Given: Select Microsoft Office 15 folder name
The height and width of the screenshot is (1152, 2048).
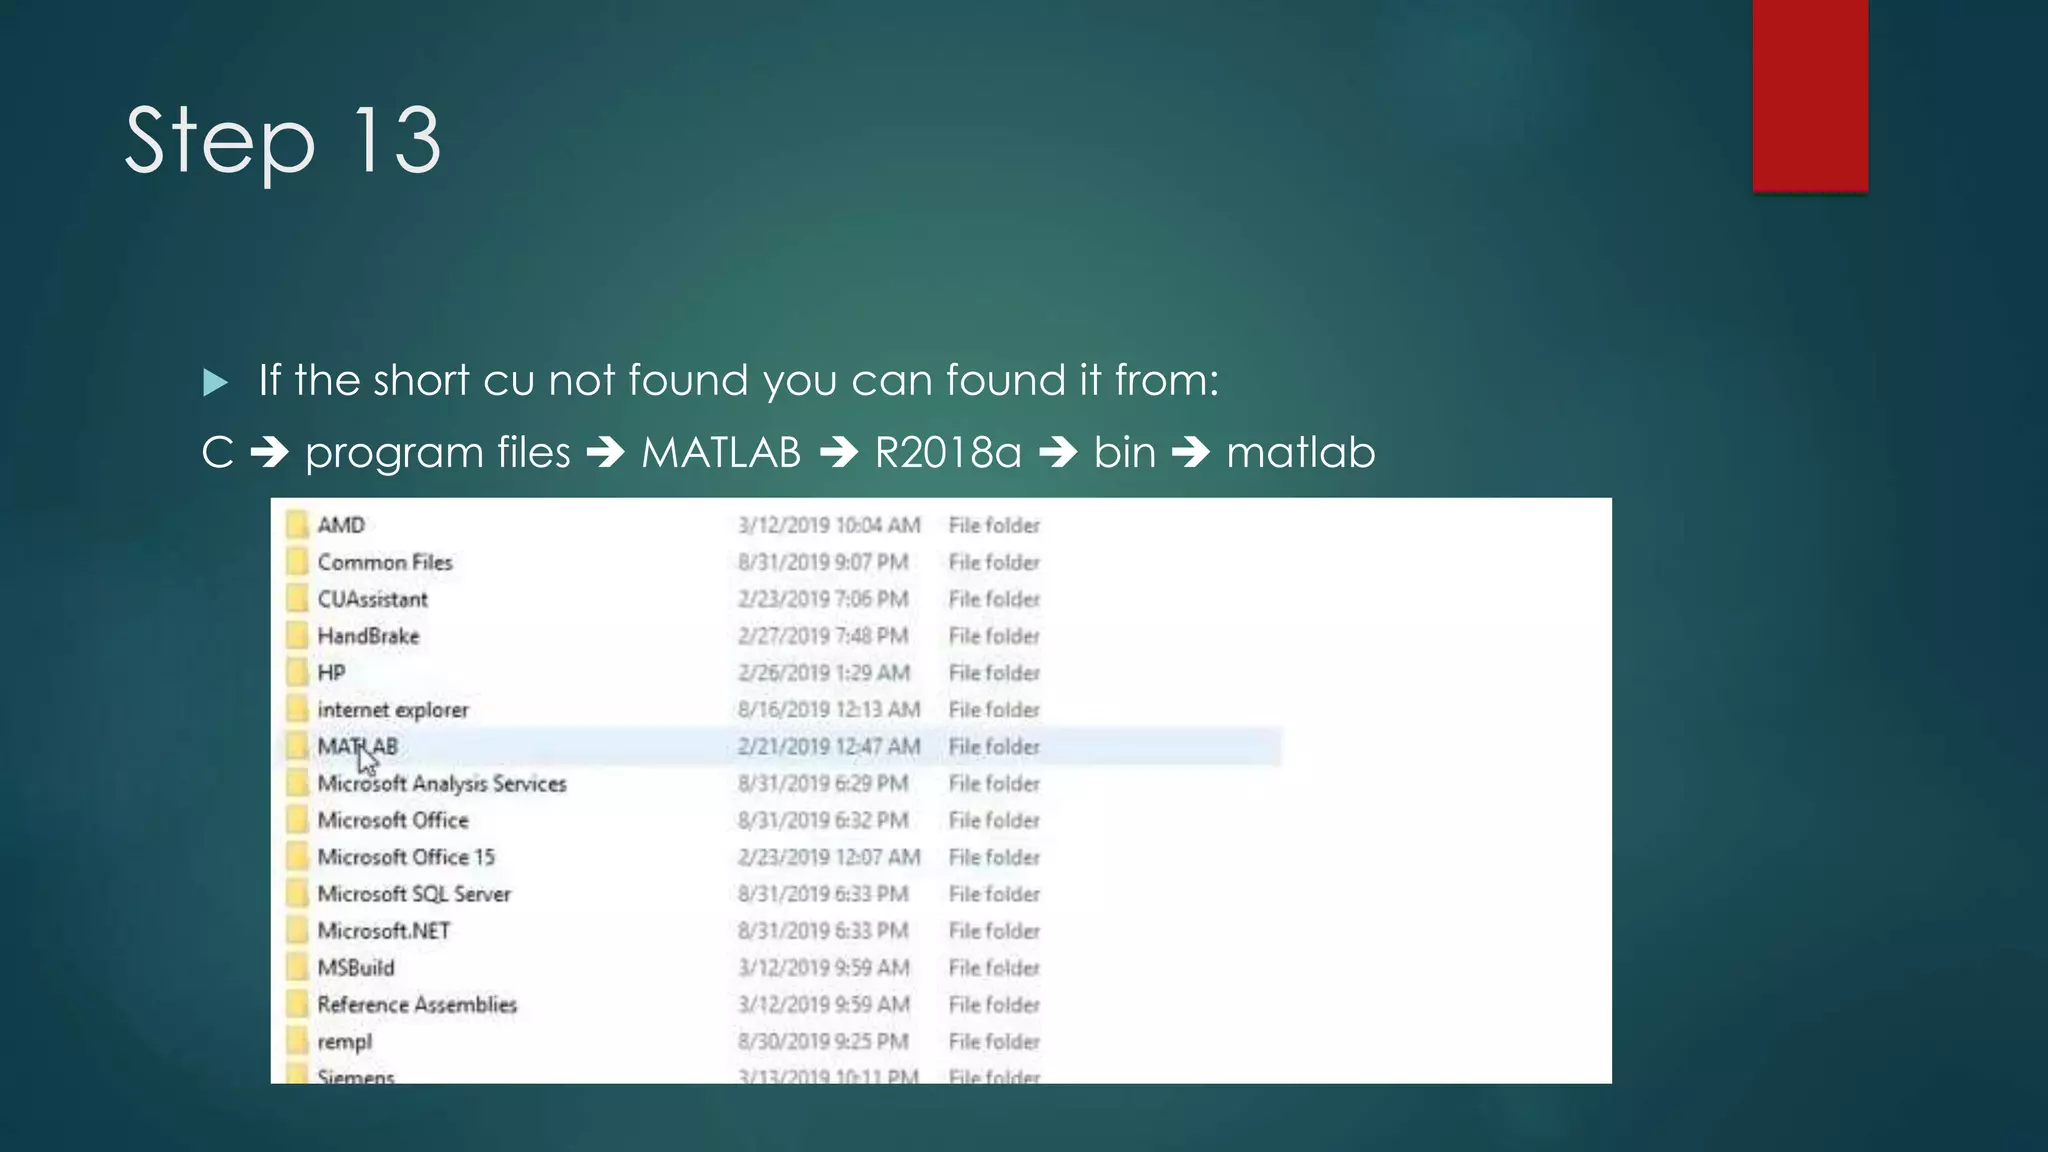Looking at the screenshot, I should coord(405,857).
